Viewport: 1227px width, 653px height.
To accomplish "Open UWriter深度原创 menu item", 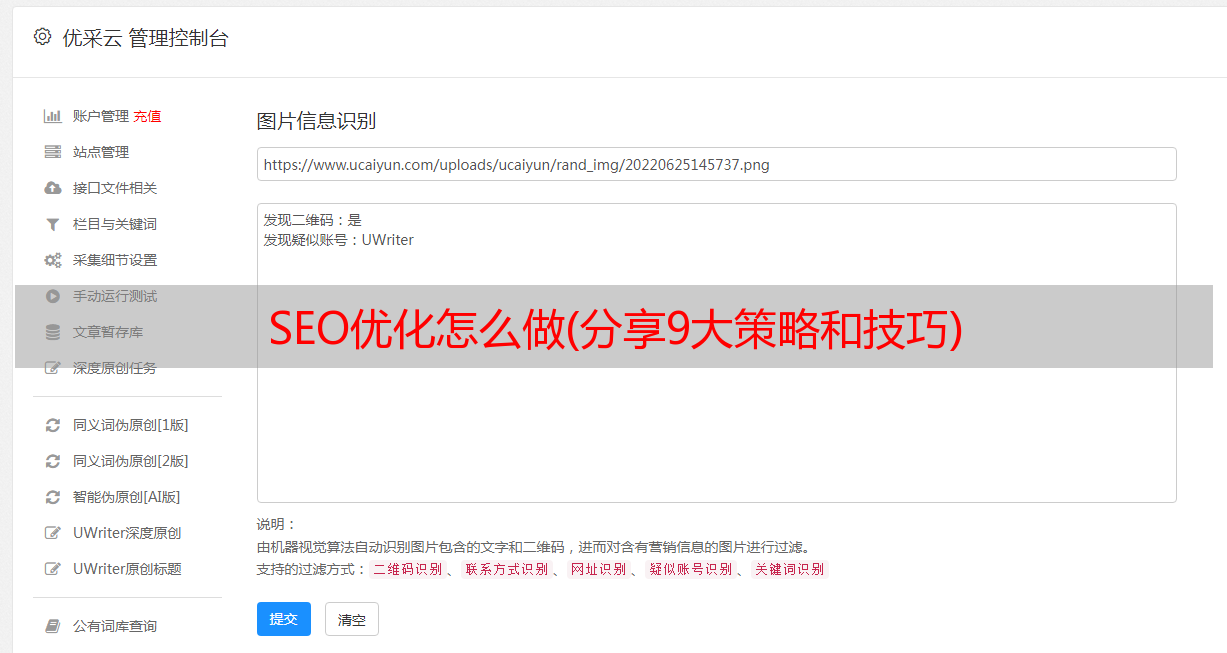I will click(x=127, y=533).
